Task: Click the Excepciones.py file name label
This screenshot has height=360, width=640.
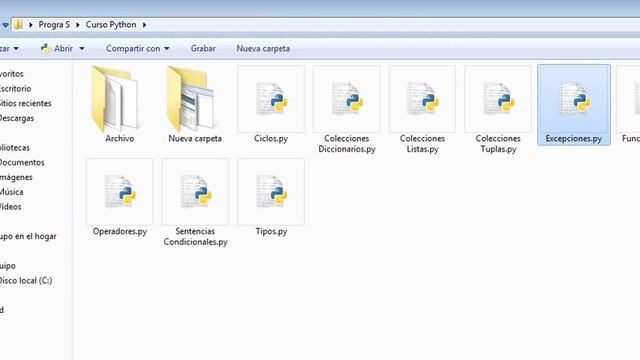Action: (574, 139)
